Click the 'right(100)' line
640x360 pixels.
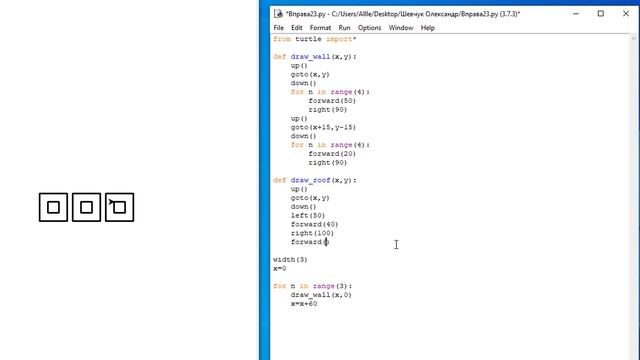point(312,233)
